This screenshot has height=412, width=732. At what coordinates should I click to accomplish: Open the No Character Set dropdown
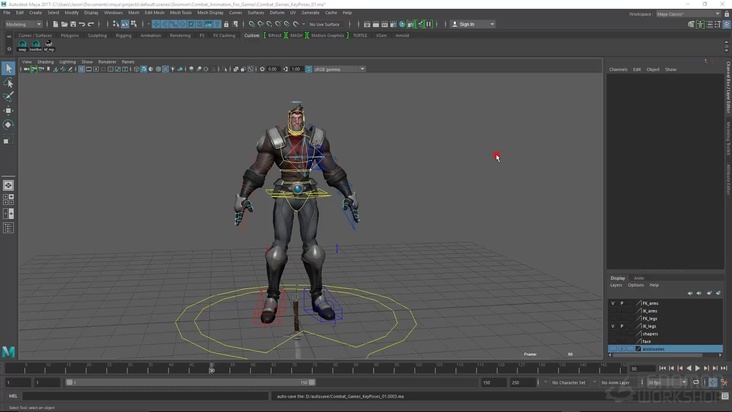pos(570,383)
